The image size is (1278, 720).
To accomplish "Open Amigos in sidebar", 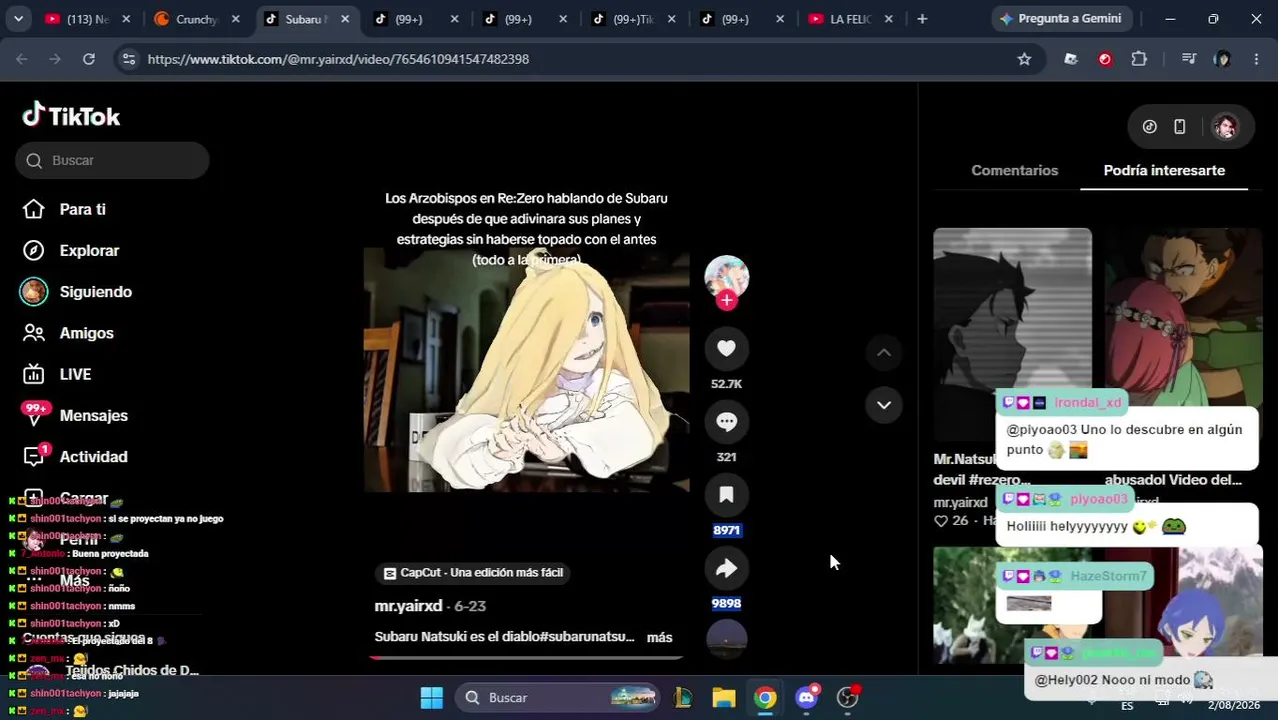I will pyautogui.click(x=86, y=333).
